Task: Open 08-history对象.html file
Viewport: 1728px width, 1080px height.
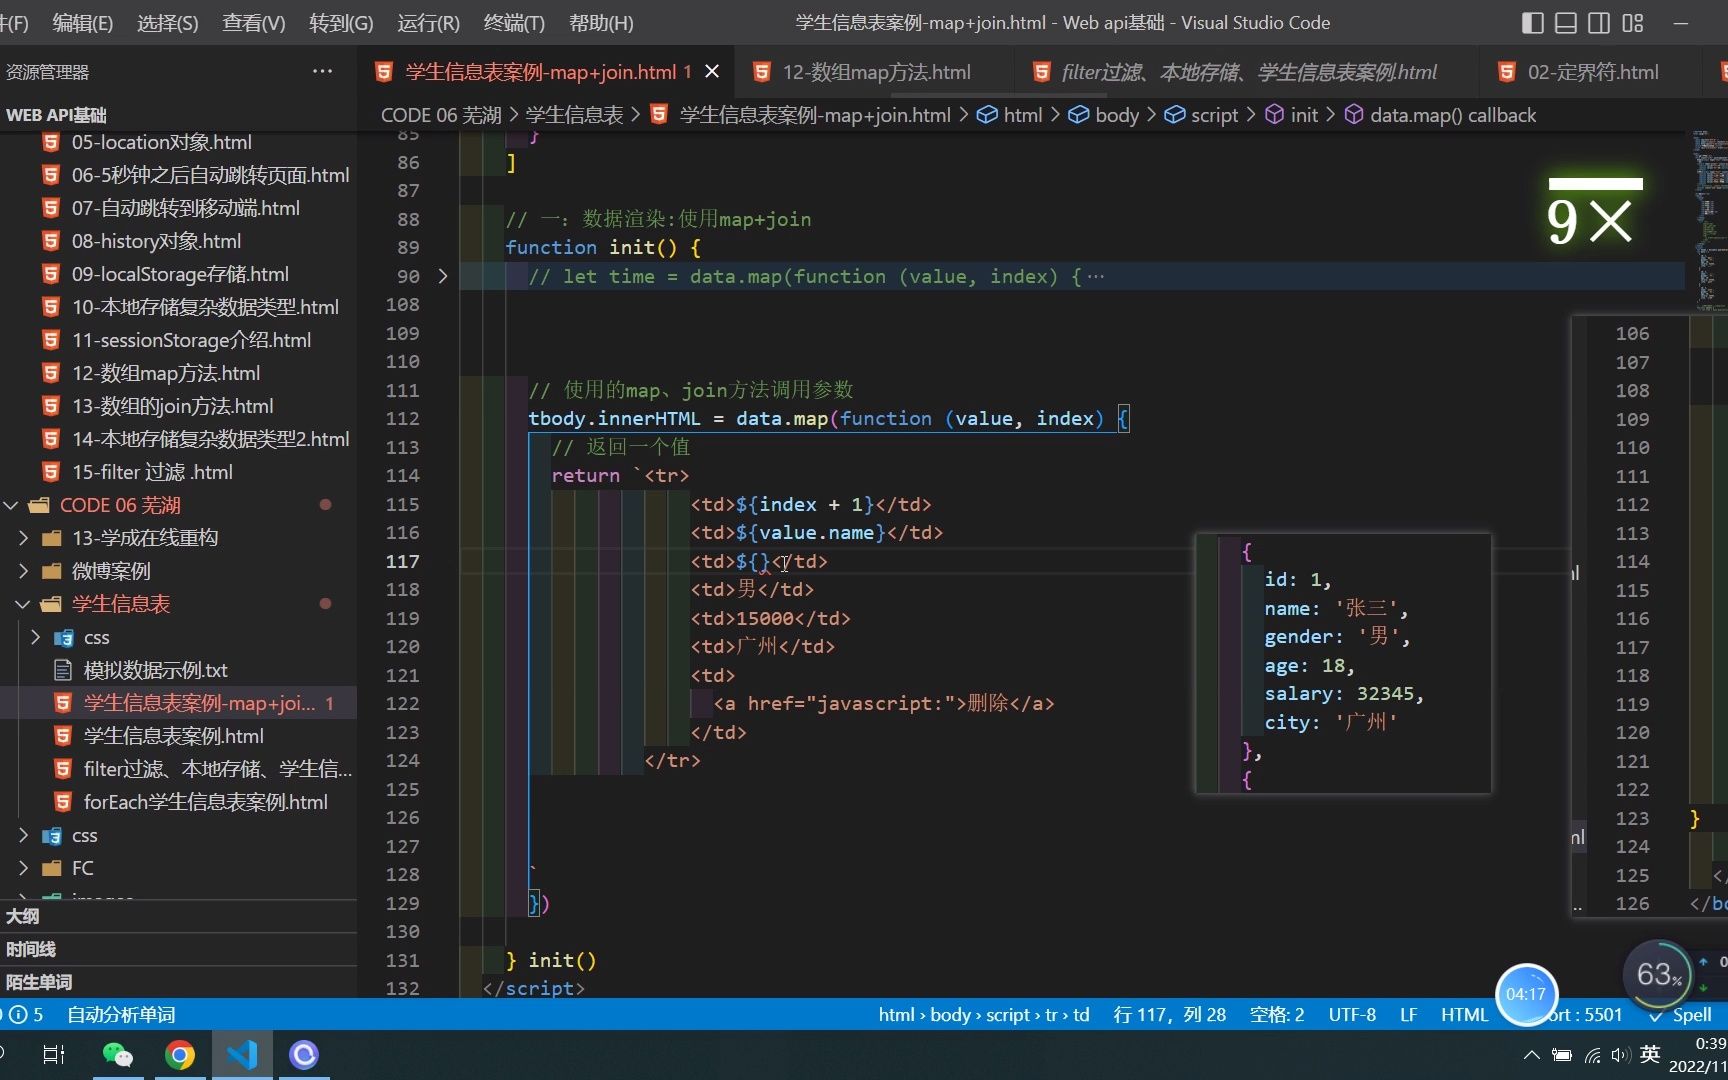Action: click(156, 241)
